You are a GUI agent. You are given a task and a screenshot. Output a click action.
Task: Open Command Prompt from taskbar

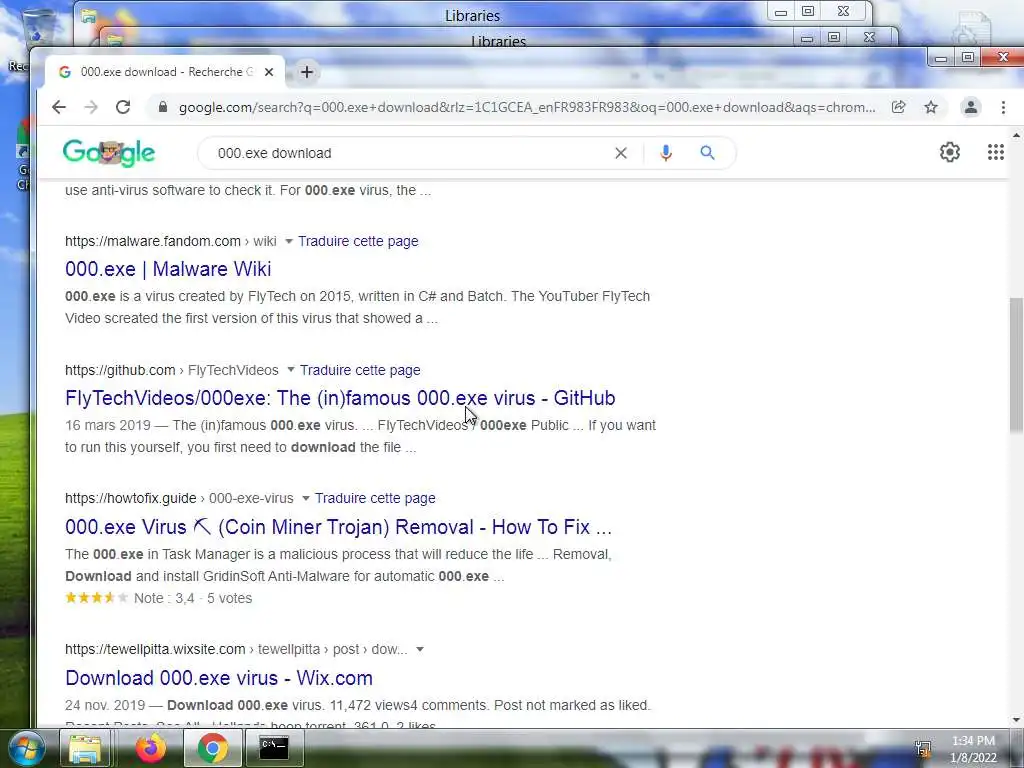point(274,748)
